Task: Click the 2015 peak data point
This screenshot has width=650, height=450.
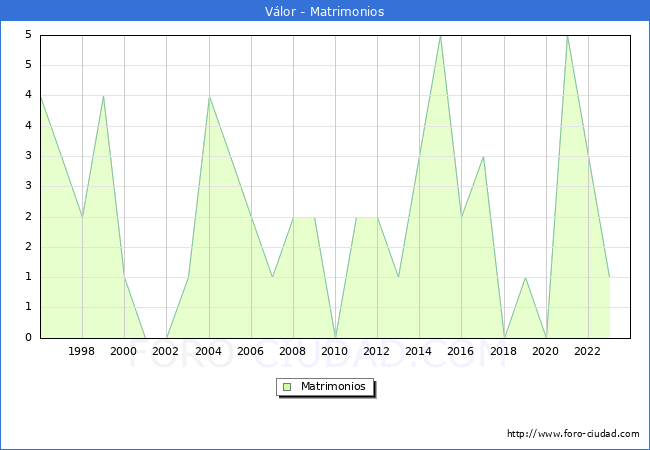Action: tap(440, 36)
